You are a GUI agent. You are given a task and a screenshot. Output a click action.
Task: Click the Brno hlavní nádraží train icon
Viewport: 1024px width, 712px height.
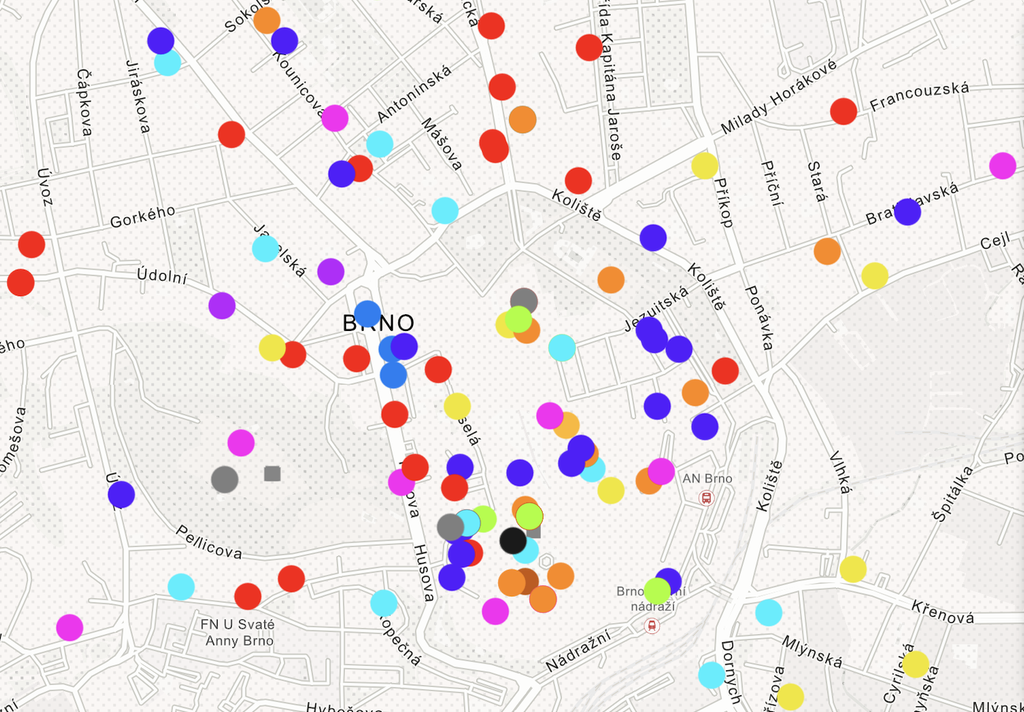coord(652,626)
